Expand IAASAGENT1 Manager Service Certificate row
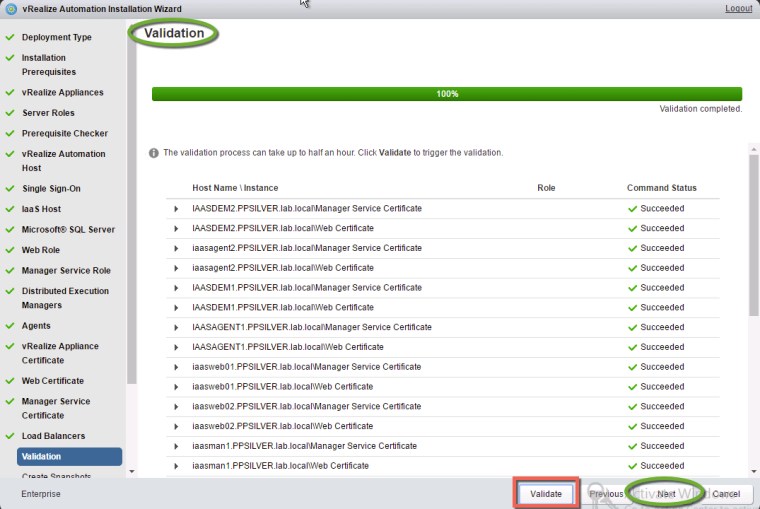The width and height of the screenshot is (760, 509). 176,328
